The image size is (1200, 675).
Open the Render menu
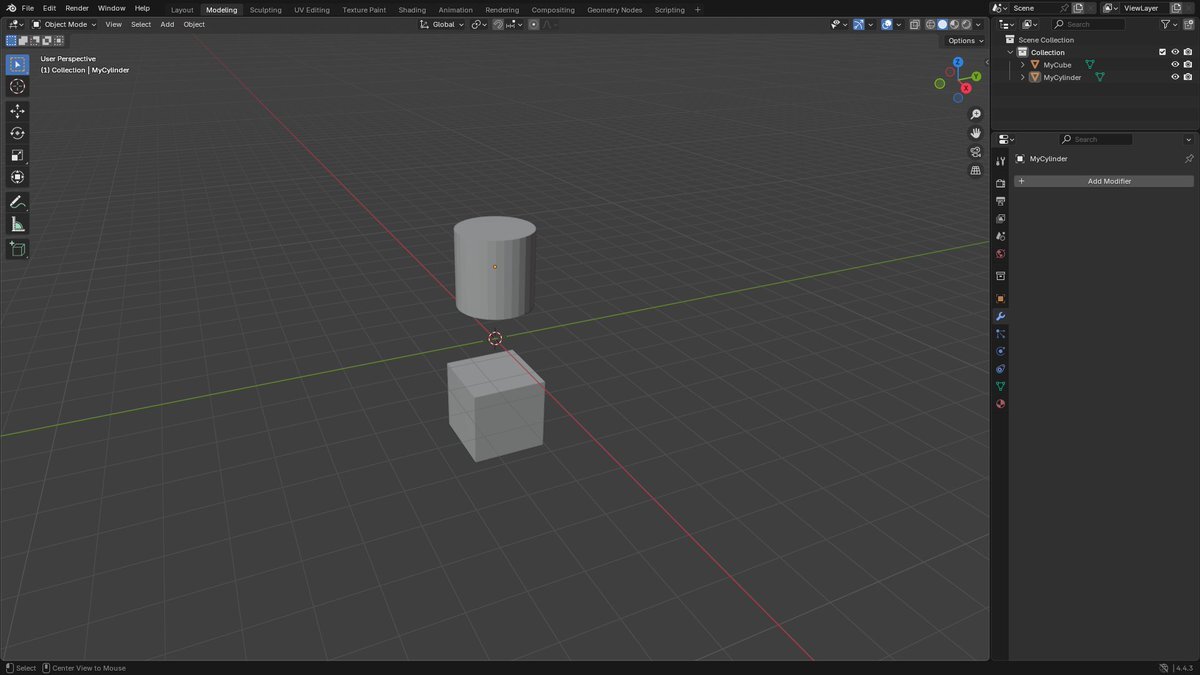point(77,8)
